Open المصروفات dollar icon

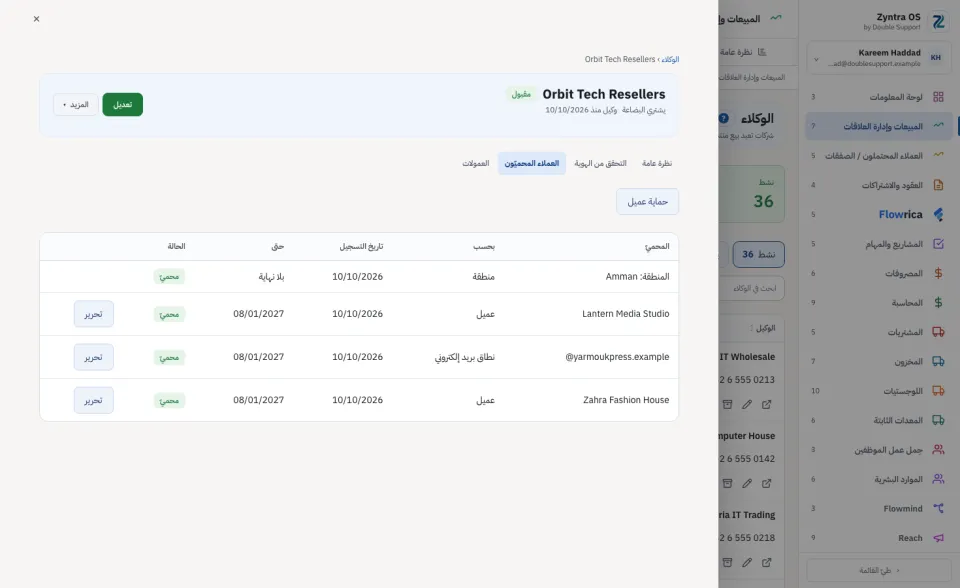(x=938, y=273)
